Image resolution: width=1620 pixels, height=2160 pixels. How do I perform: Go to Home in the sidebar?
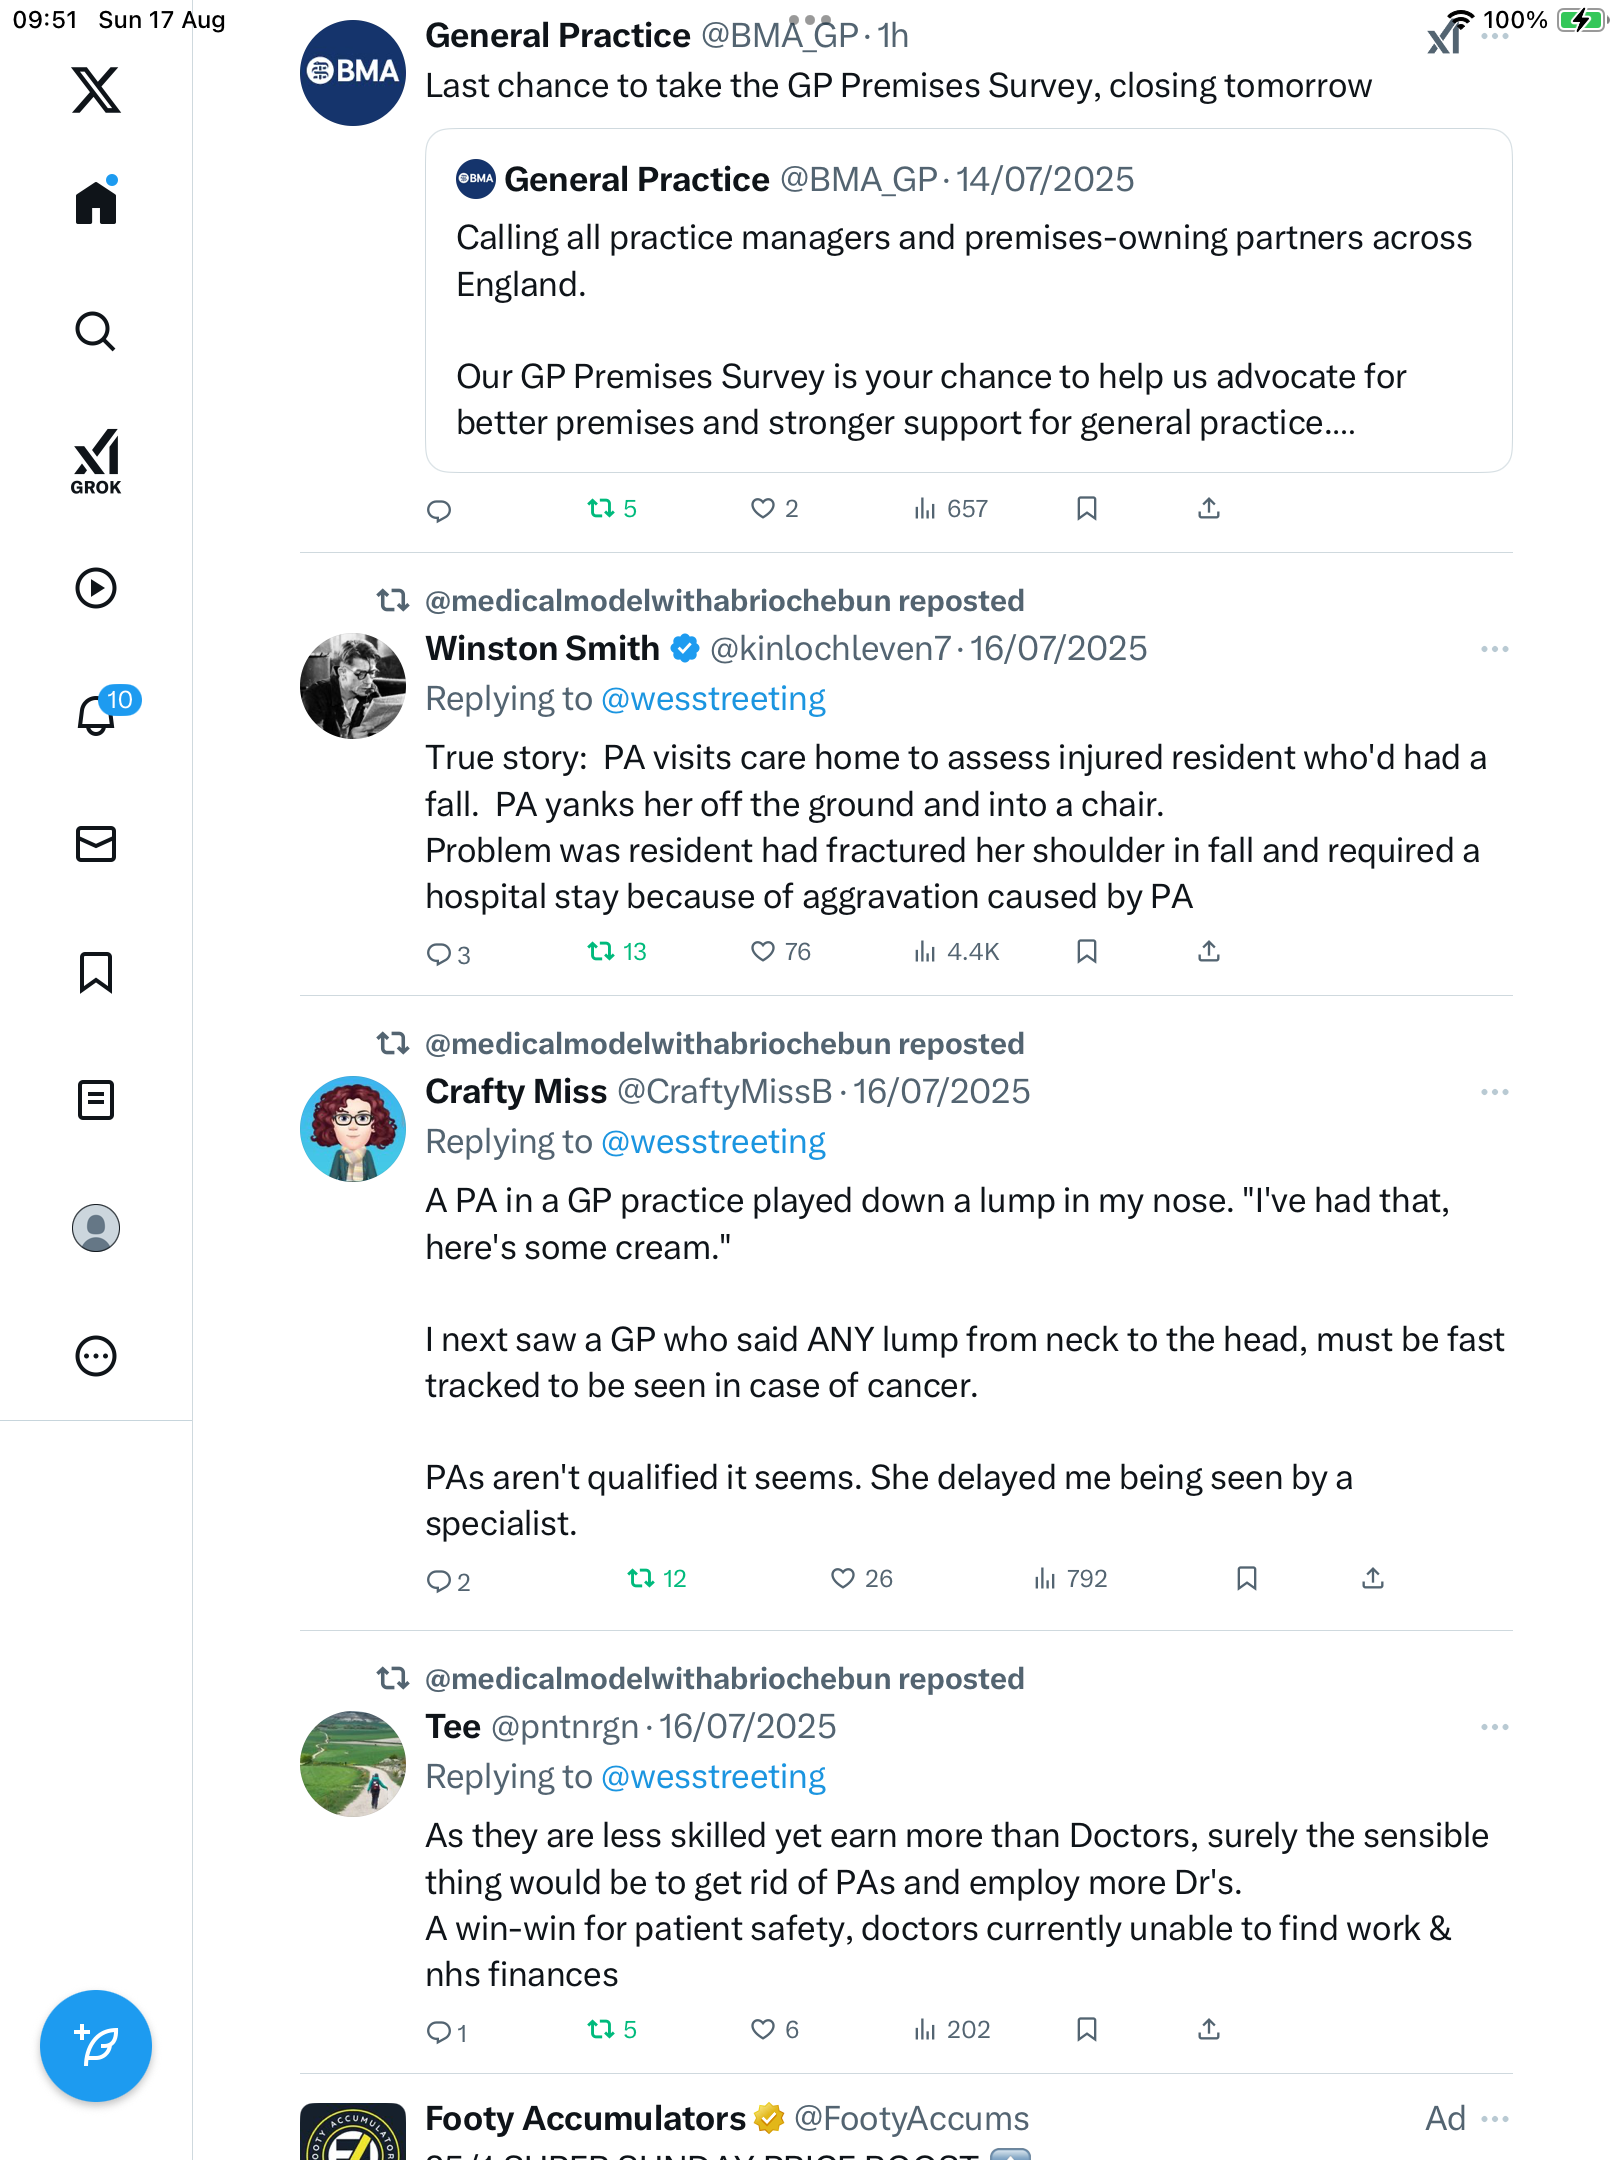coord(96,202)
